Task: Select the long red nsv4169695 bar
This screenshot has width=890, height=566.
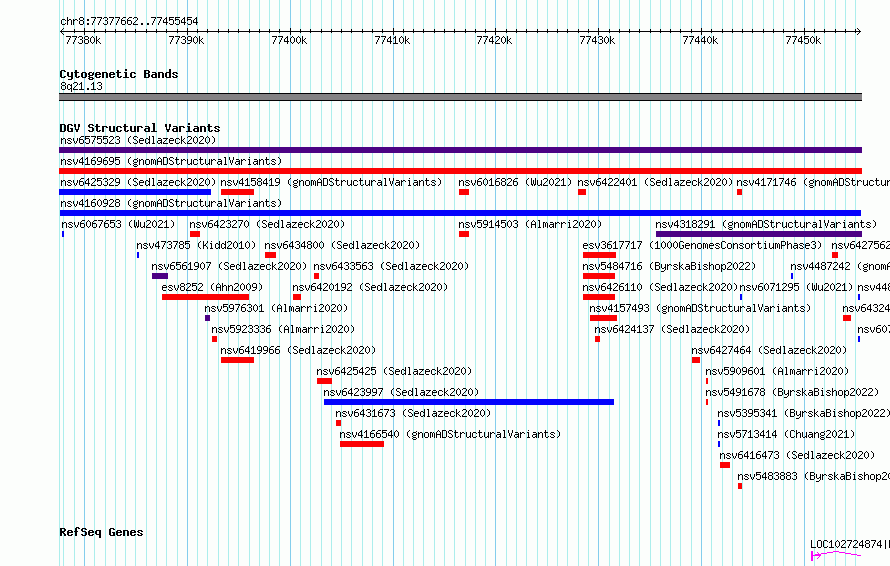Action: (x=460, y=171)
